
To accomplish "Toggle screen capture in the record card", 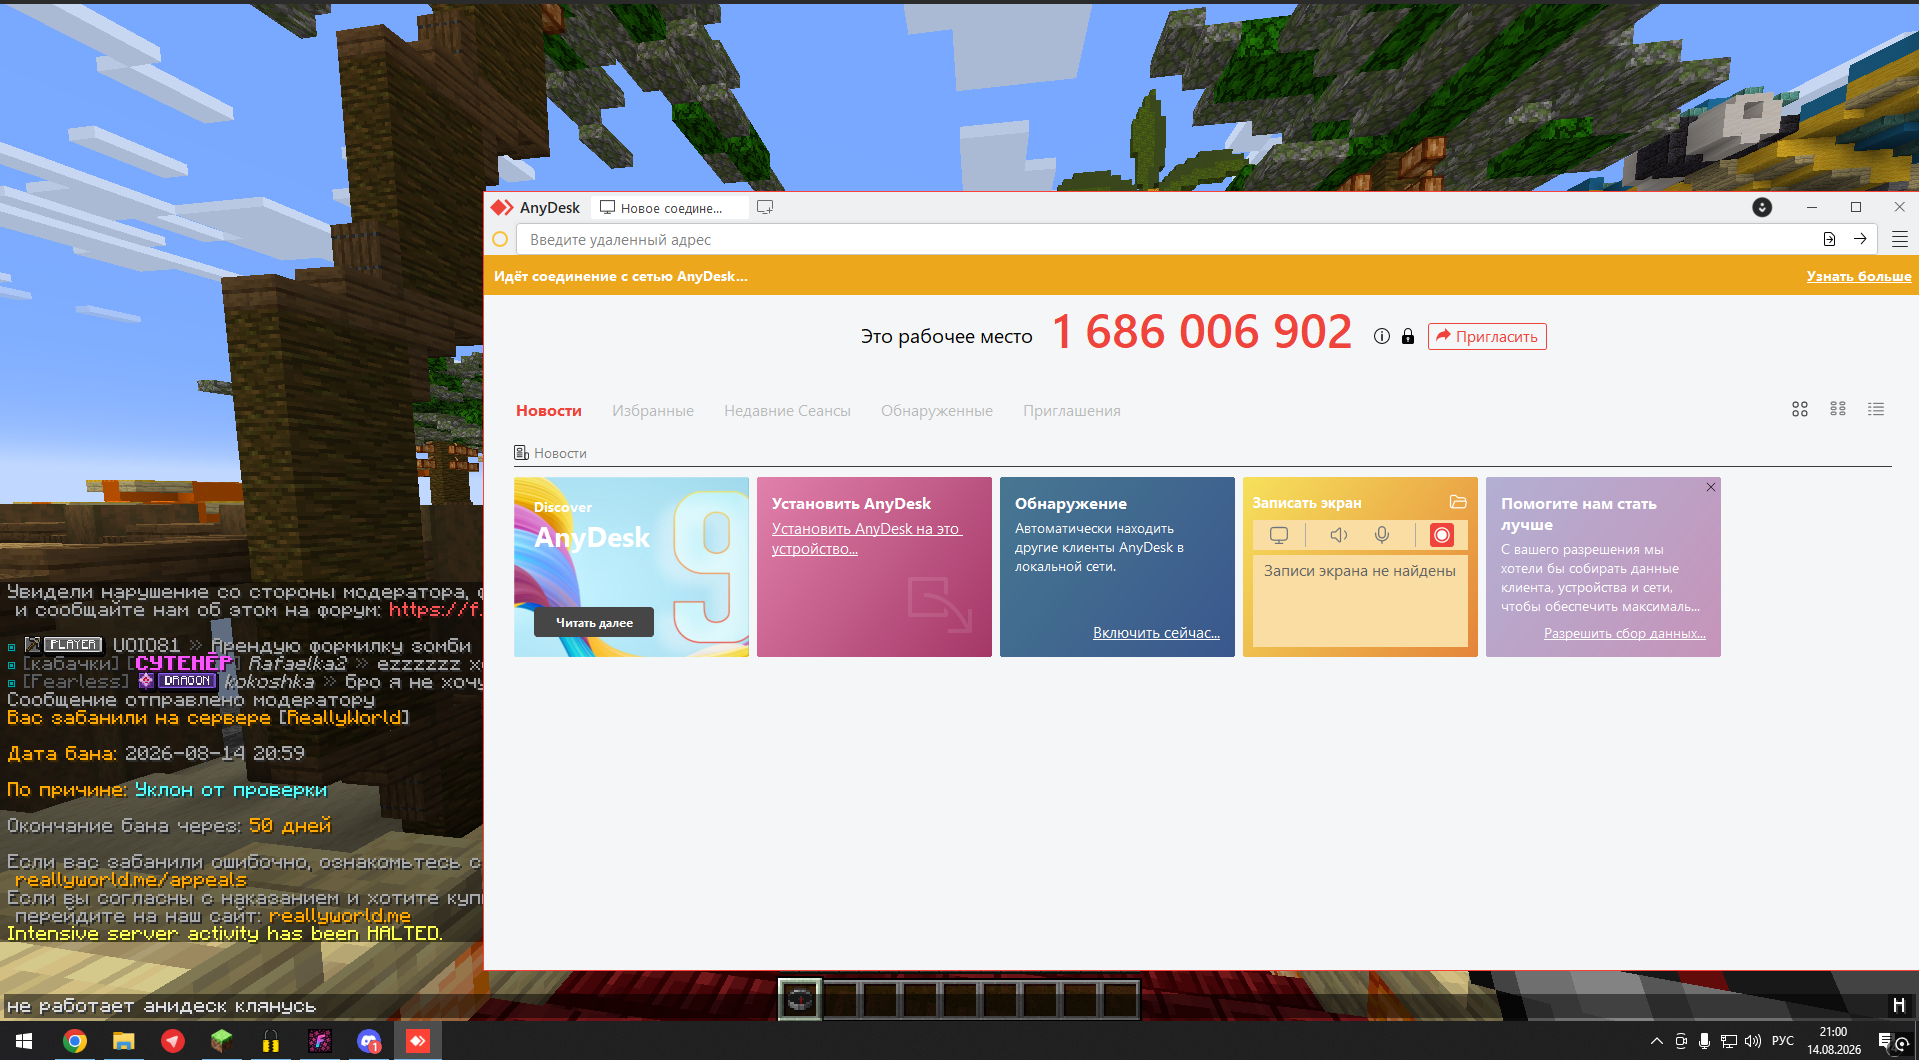I will click(1279, 535).
